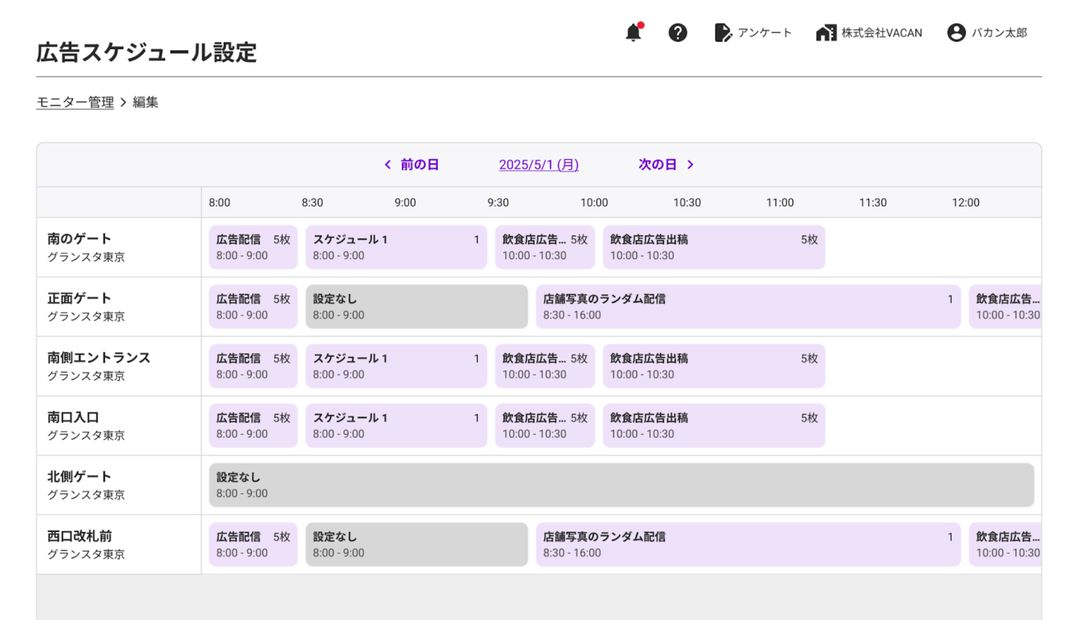Select 飲食店広告出稿 block in 南のゲート row

tap(714, 247)
